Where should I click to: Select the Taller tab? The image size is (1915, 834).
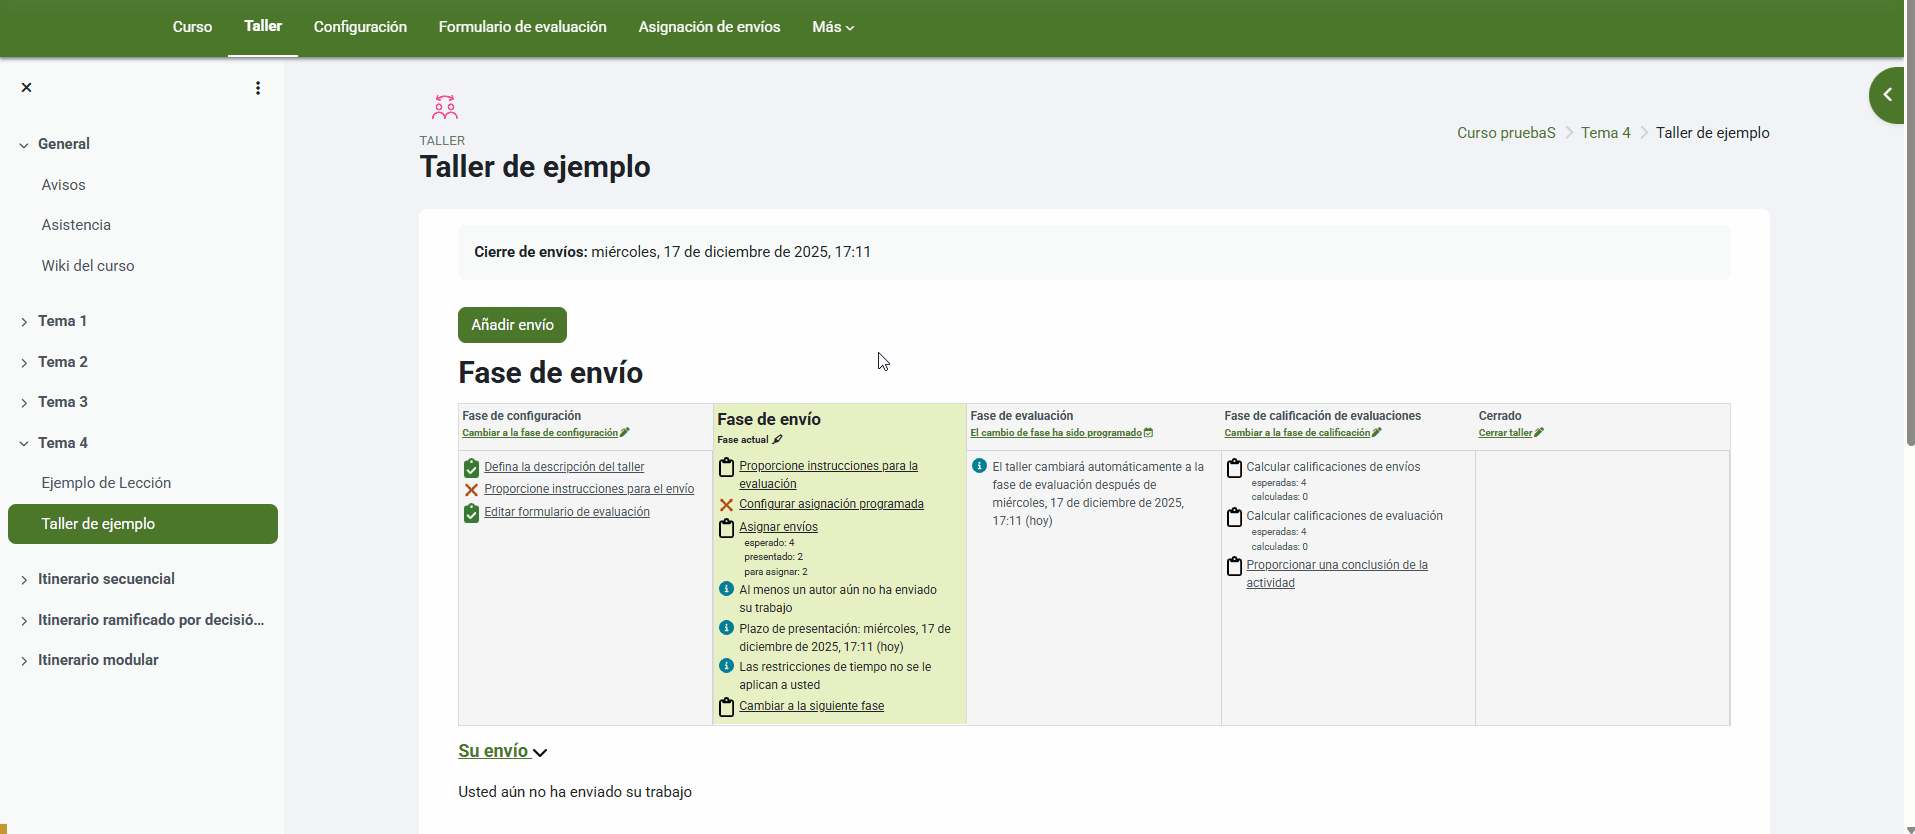click(x=263, y=26)
